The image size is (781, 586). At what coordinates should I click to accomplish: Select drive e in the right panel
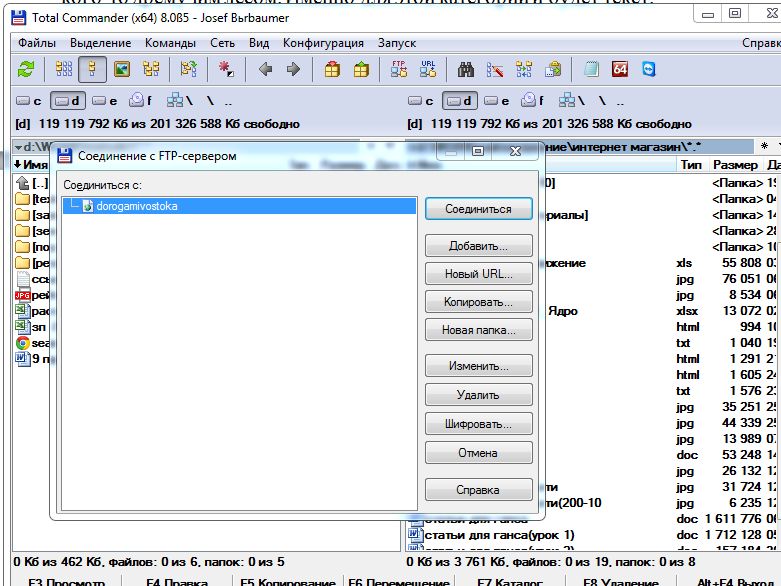click(497, 101)
